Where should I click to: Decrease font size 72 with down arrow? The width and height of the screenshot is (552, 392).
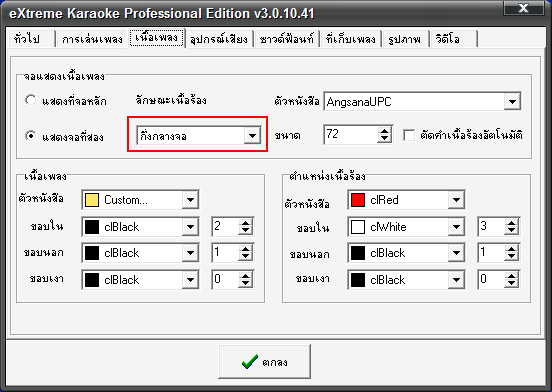pos(384,139)
